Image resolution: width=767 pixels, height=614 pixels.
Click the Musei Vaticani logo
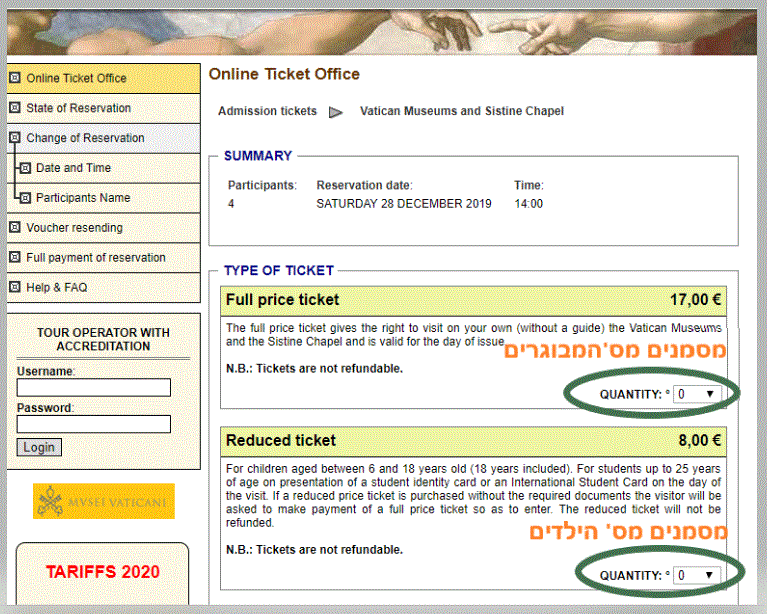tap(104, 501)
